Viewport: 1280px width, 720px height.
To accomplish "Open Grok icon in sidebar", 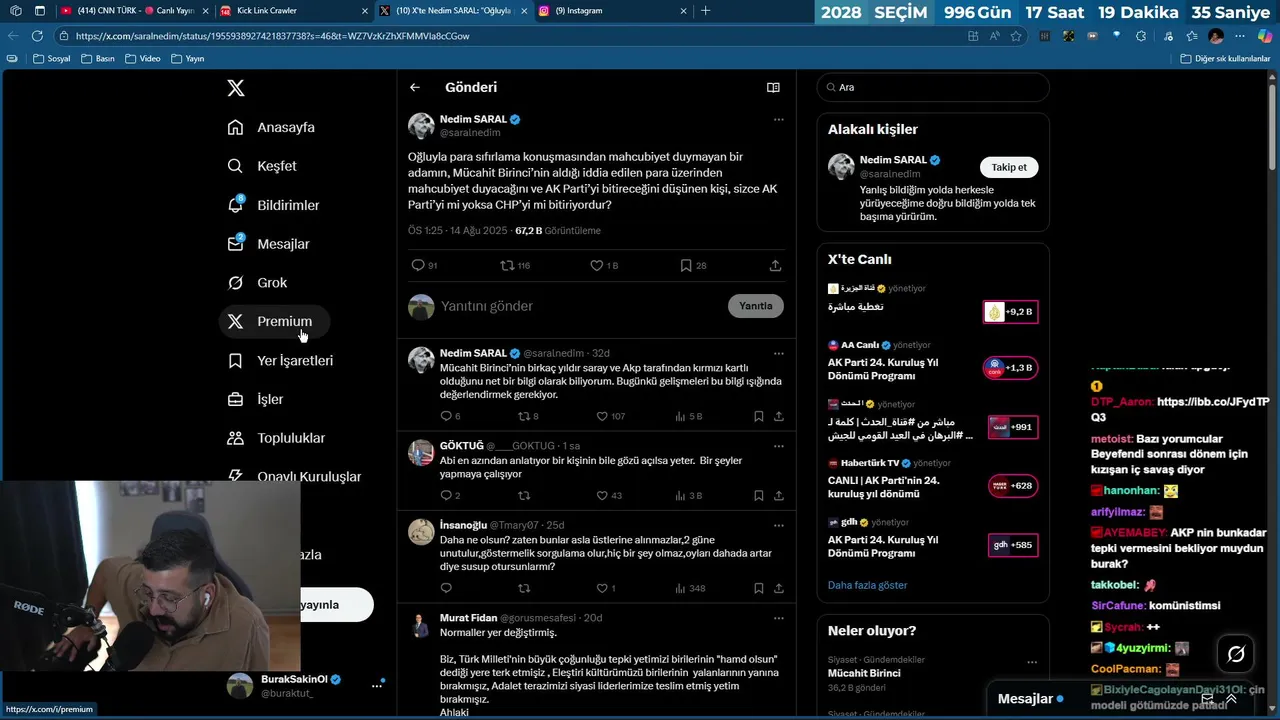I will pyautogui.click(x=235, y=283).
